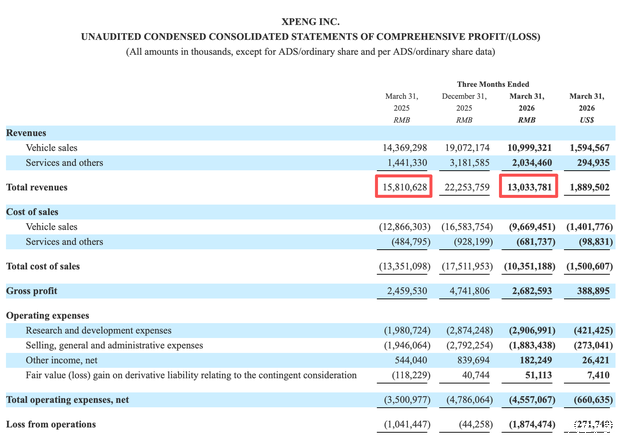Viewport: 620px width, 439px height.
Task: Click the 'Total cost of sales' label
Action: (x=43, y=267)
